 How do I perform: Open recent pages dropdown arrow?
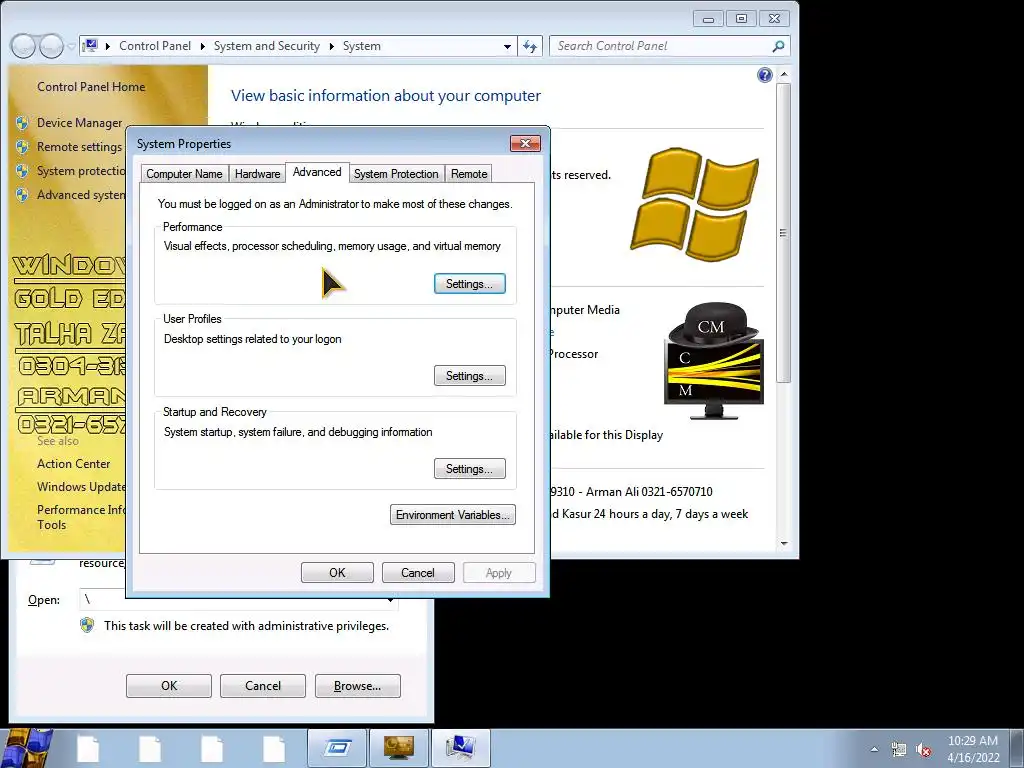tap(71, 46)
